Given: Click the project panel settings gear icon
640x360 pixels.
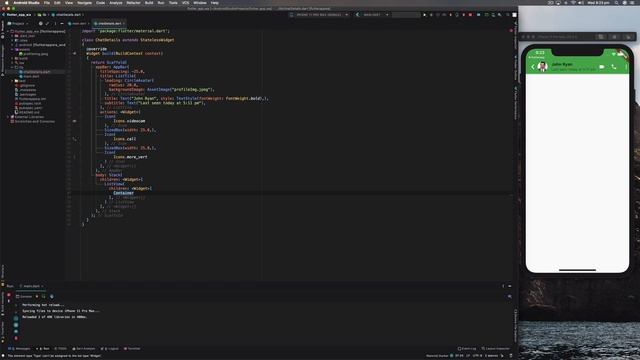Looking at the screenshot, I should [x=56, y=23].
